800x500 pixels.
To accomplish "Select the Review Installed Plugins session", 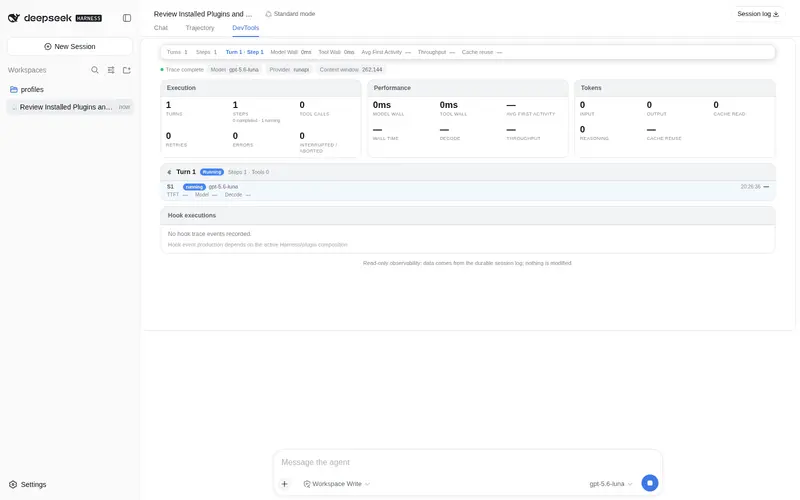I will pos(70,107).
